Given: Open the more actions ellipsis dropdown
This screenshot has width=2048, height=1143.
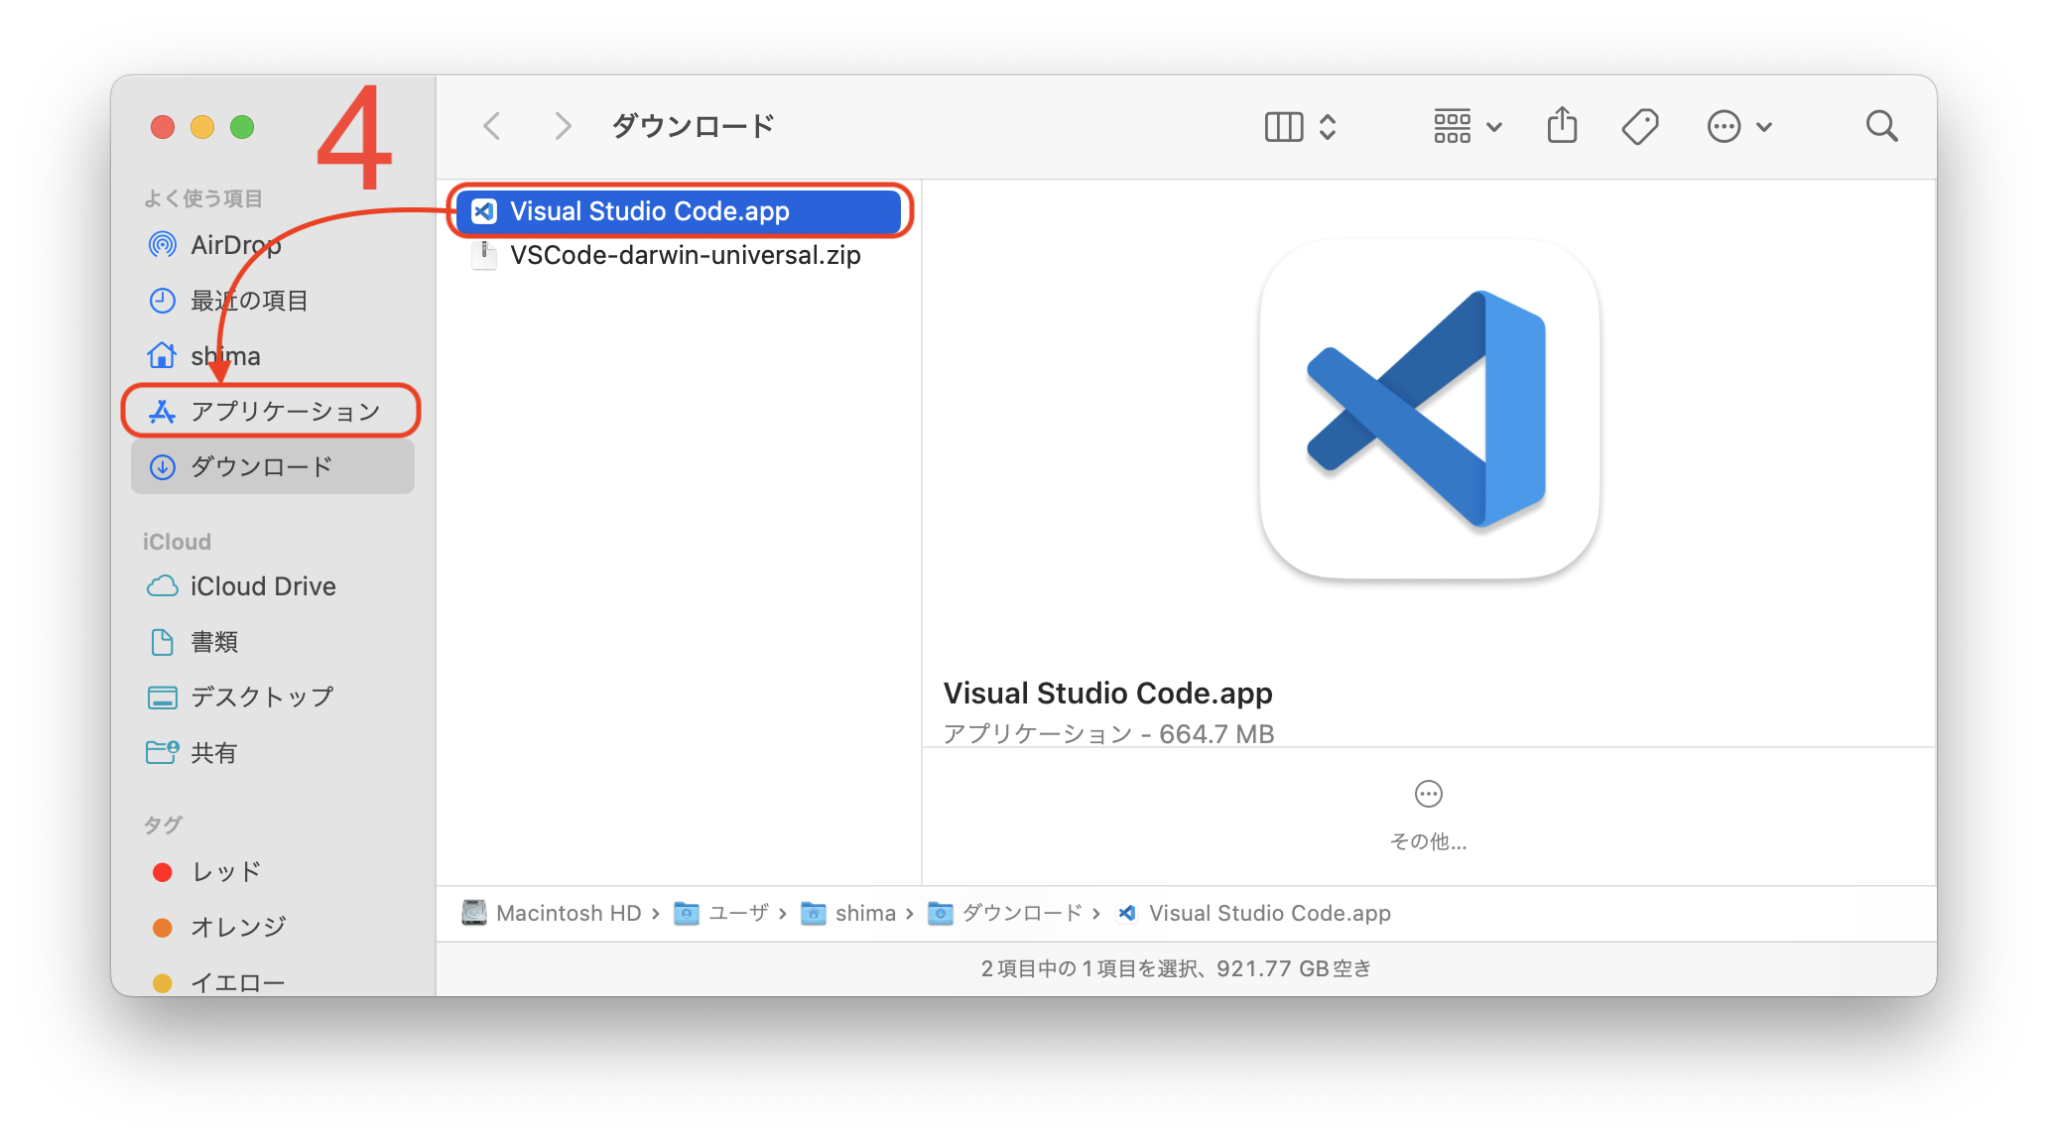Looking at the screenshot, I should pyautogui.click(x=1740, y=126).
